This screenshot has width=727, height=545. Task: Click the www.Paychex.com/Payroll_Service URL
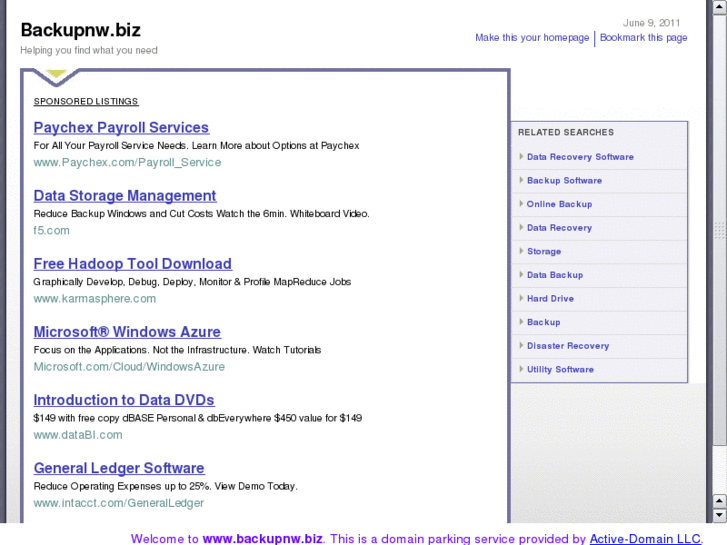coord(127,162)
